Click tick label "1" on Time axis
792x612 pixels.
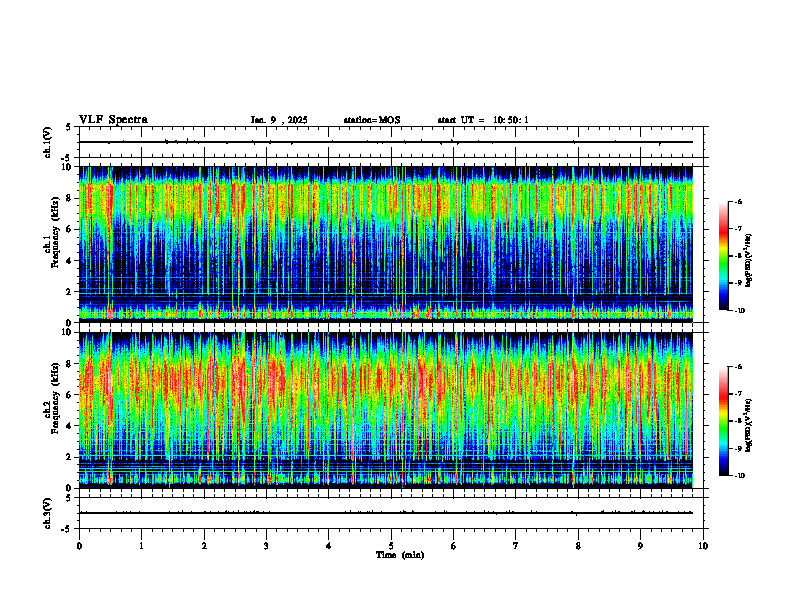141,546
